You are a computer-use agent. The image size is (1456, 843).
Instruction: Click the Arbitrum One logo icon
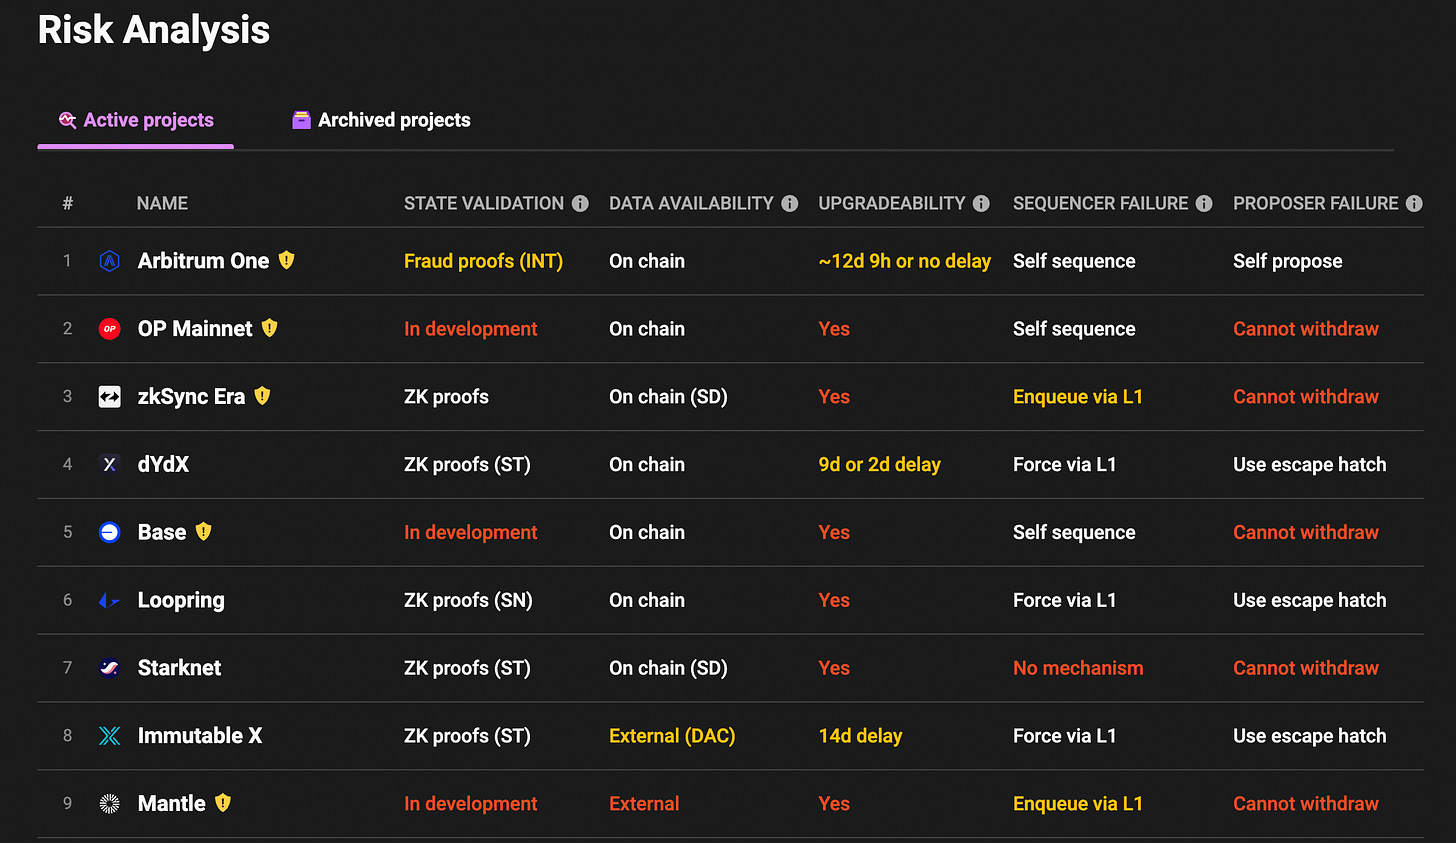pos(110,261)
